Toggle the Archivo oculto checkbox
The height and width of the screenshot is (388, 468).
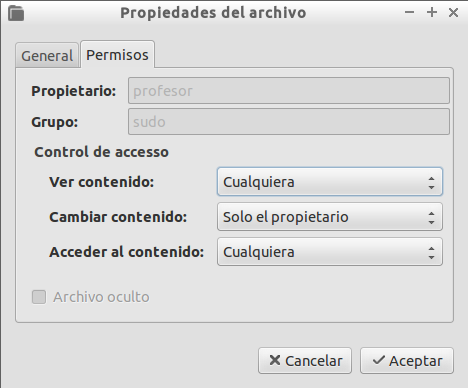39,297
